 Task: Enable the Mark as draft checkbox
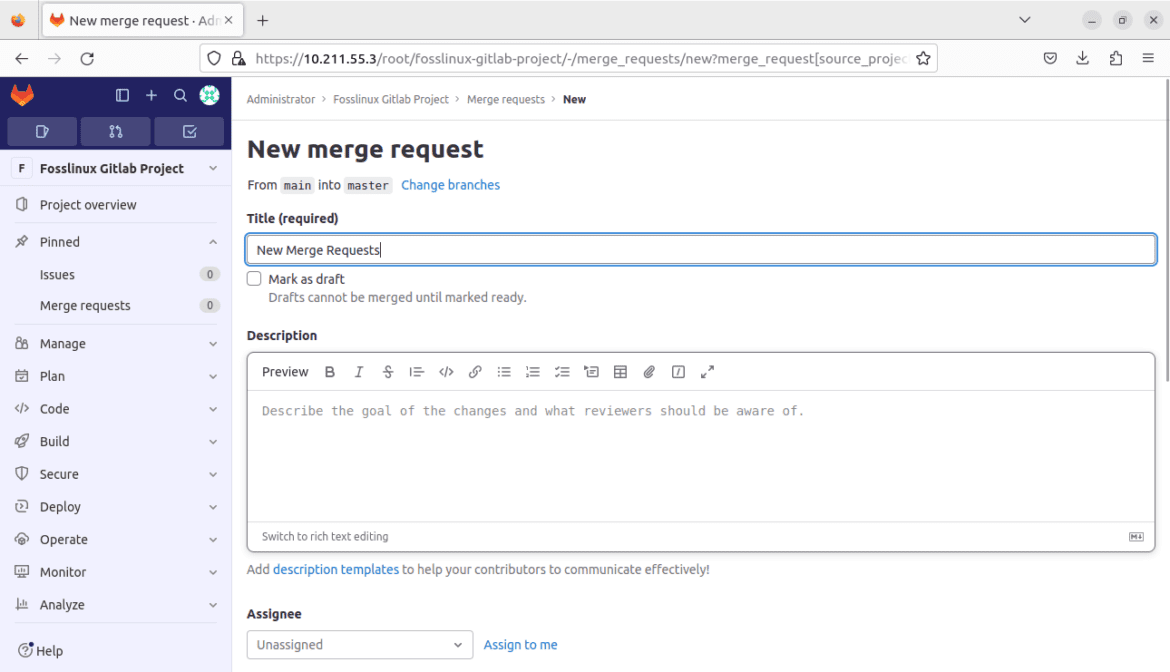click(254, 278)
